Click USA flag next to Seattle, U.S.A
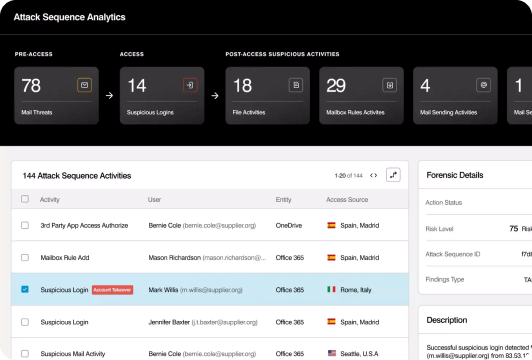The image size is (532, 360). 332,353
